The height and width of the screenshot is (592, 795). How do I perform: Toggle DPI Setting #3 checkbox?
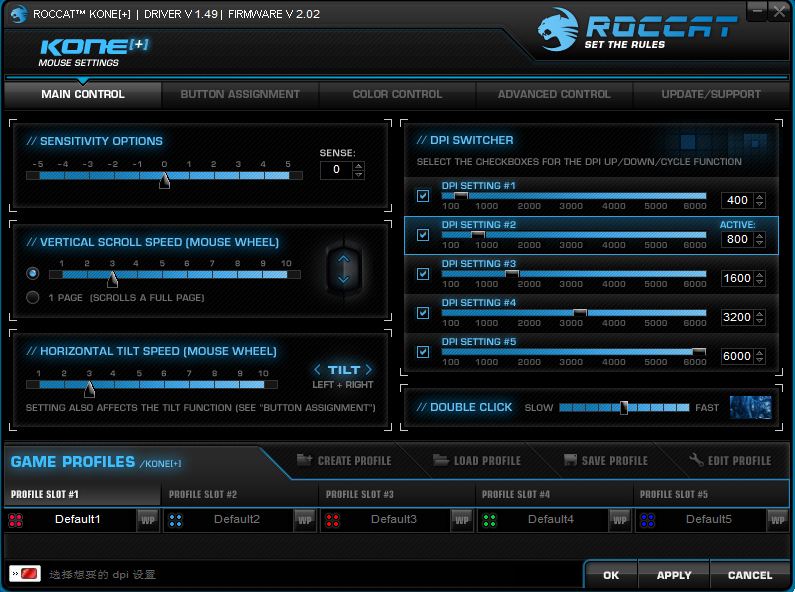423,274
